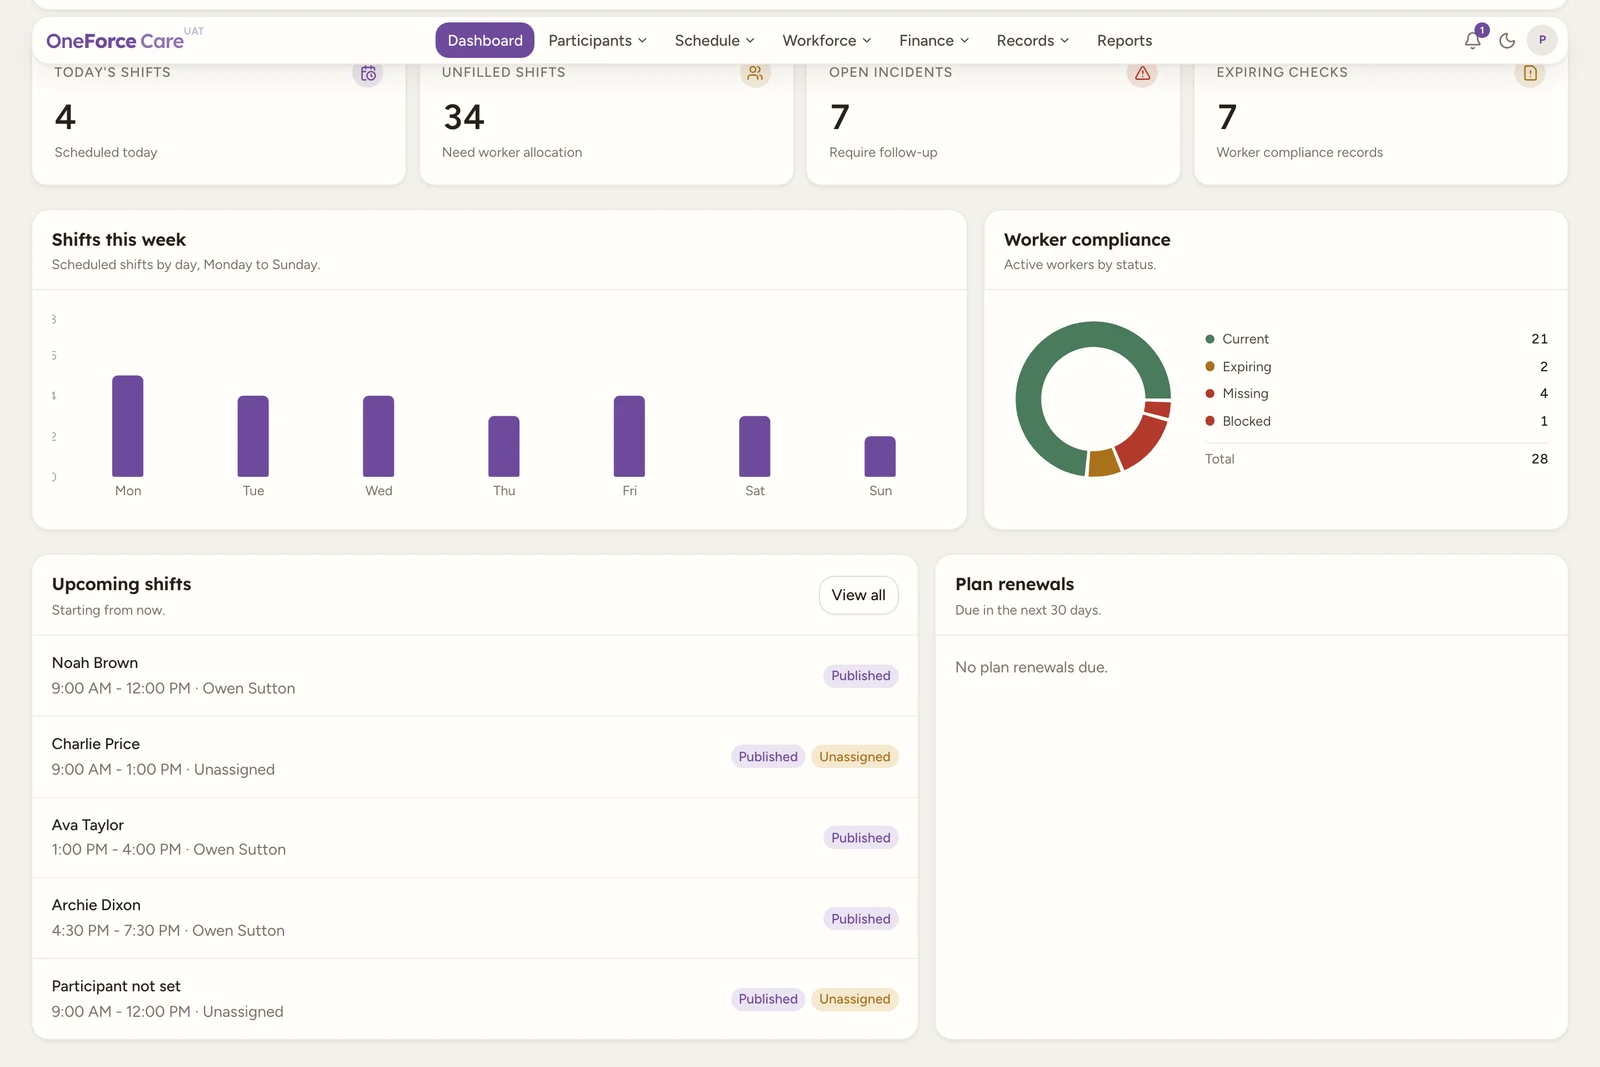This screenshot has width=1600, height=1067.
Task: Click Published badge on Ava Taylor row
Action: (861, 838)
